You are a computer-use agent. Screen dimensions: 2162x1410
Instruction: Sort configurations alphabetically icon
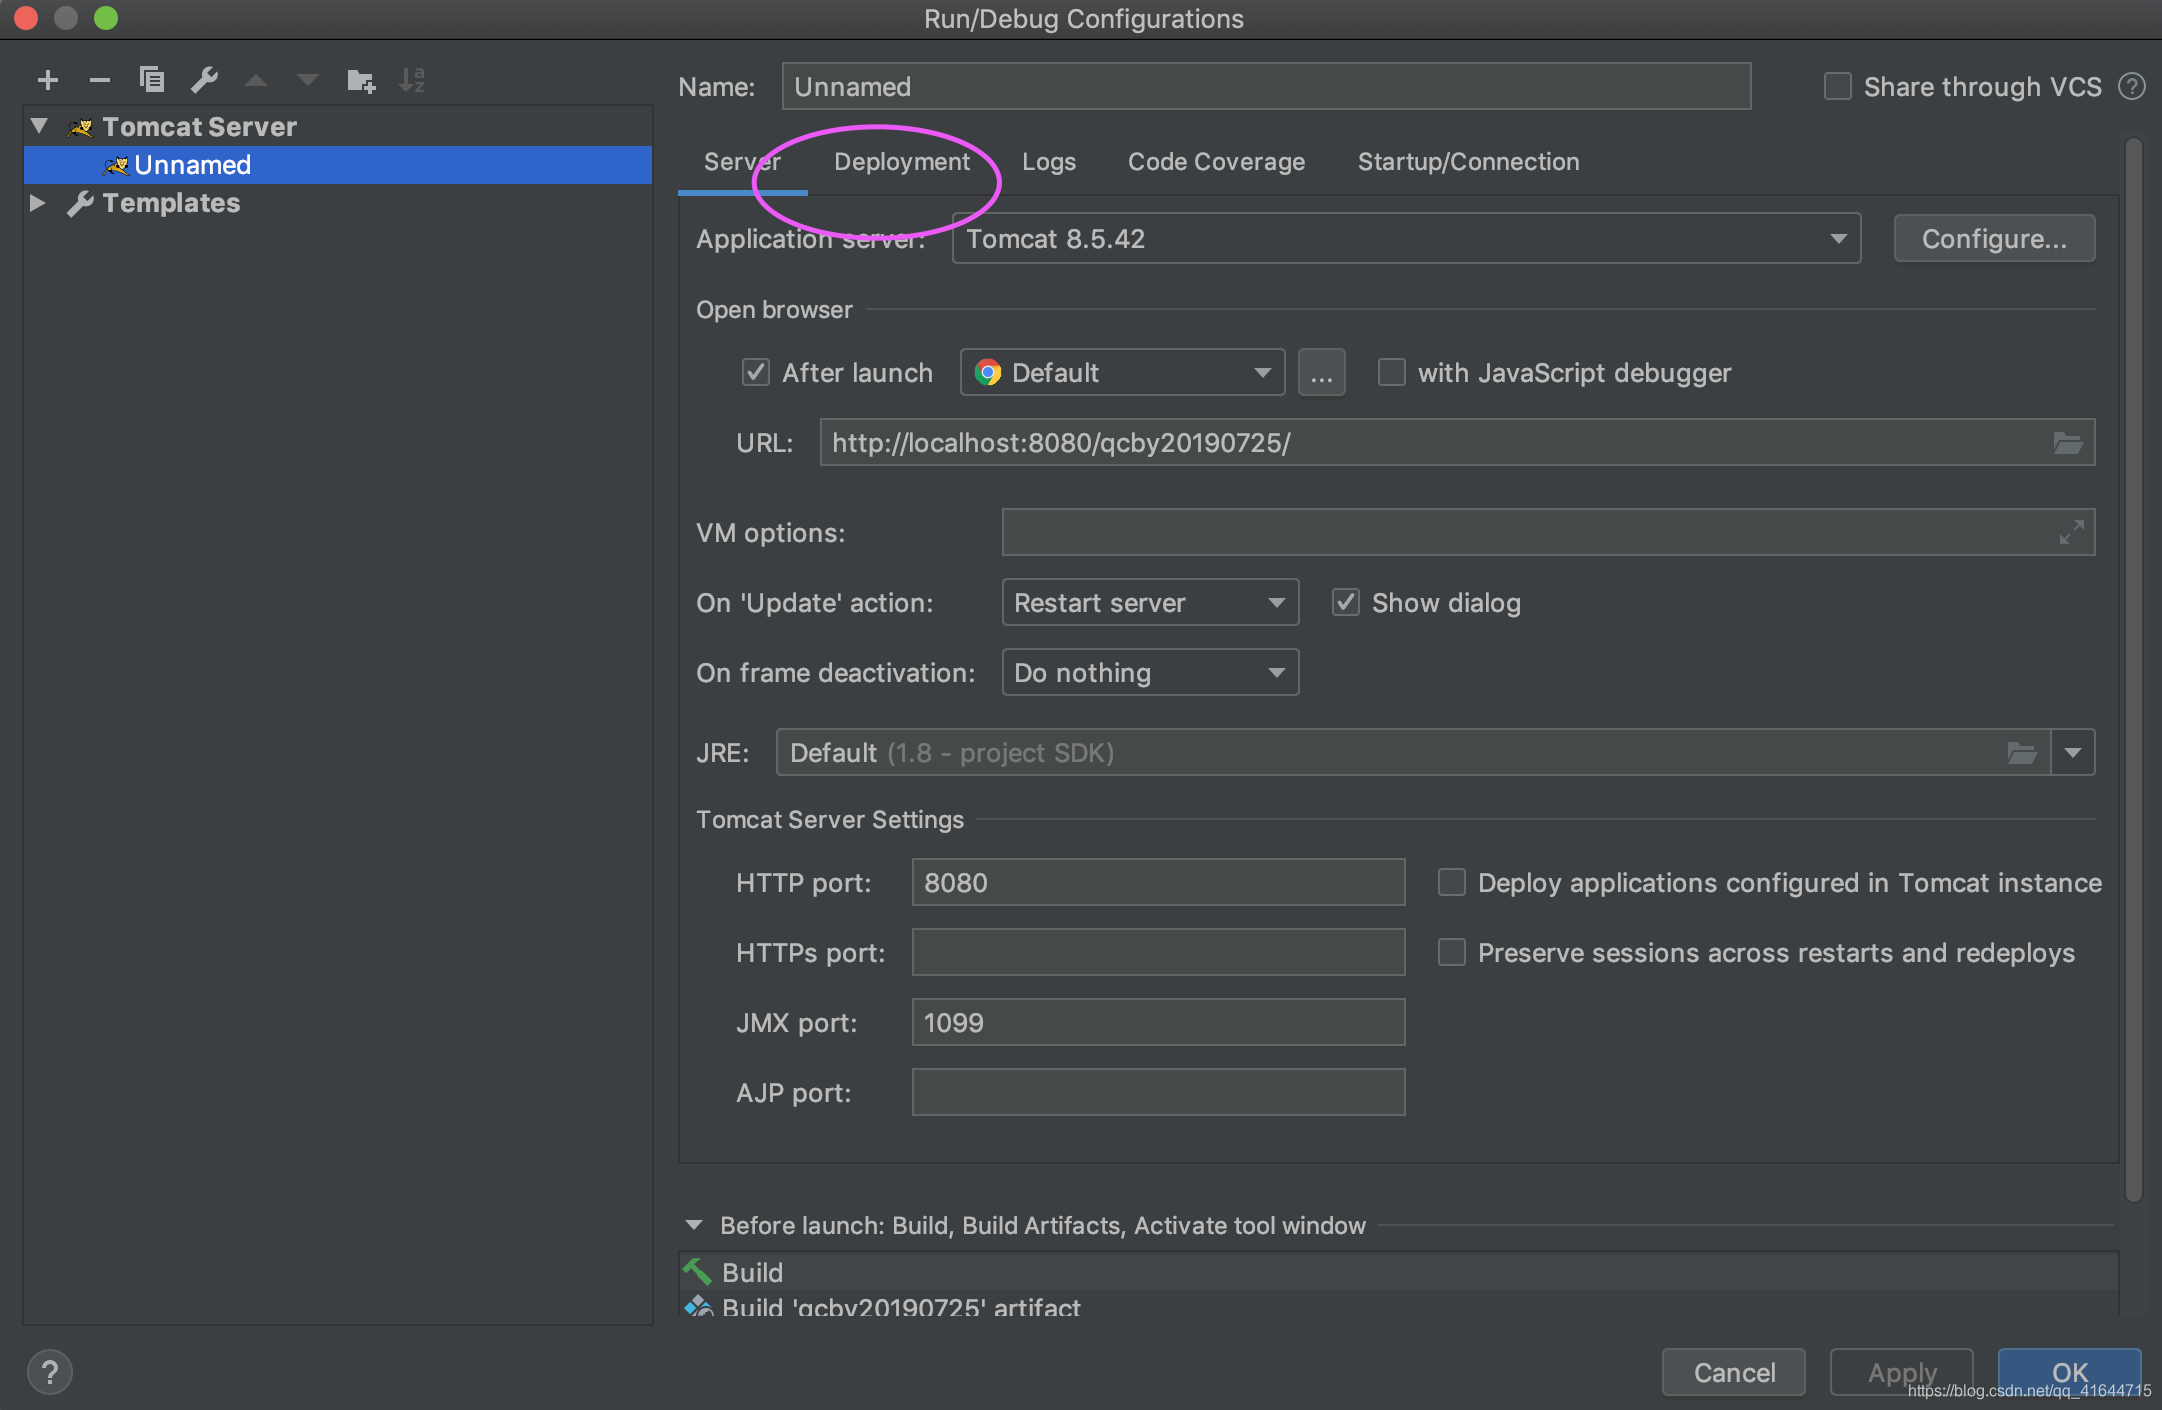tap(412, 80)
